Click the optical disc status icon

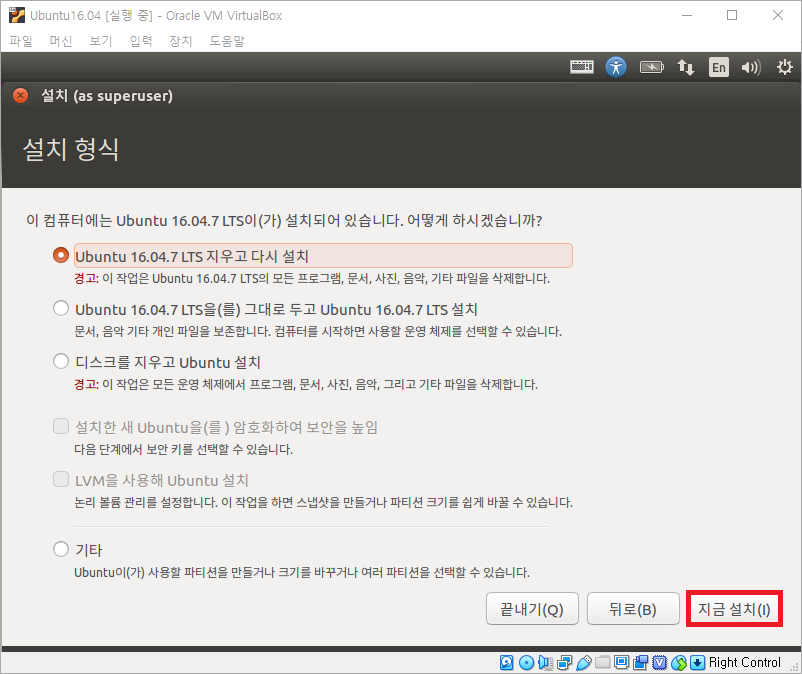(526, 663)
